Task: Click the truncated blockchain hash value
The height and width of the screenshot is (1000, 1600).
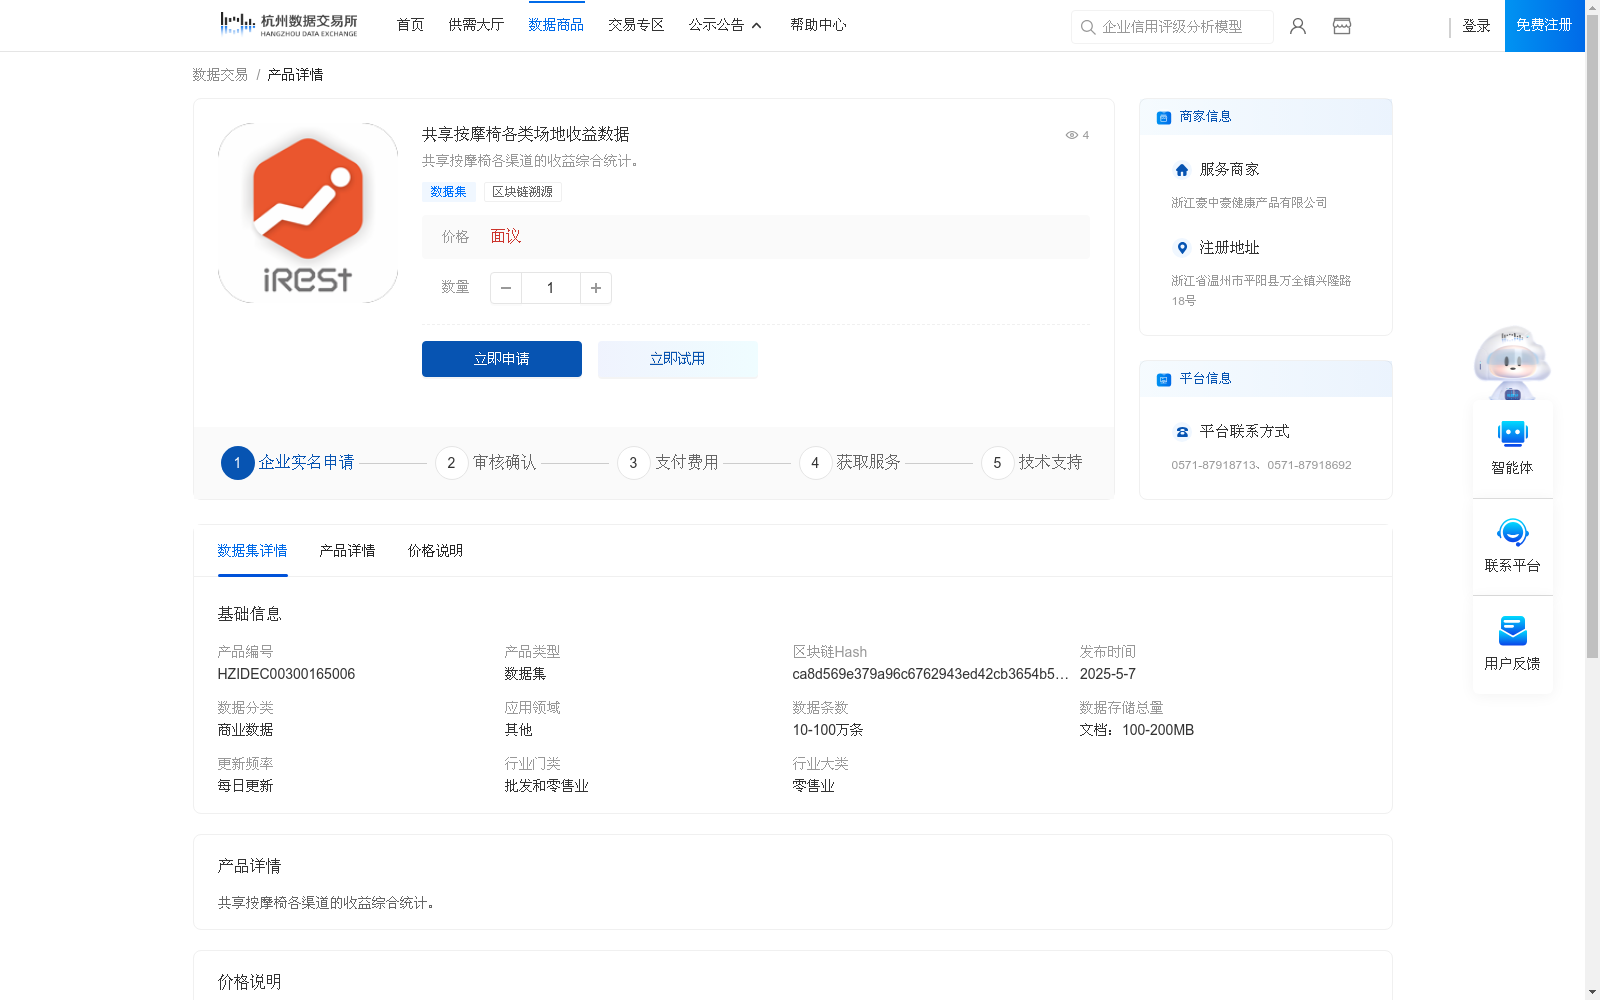Action: pos(930,674)
